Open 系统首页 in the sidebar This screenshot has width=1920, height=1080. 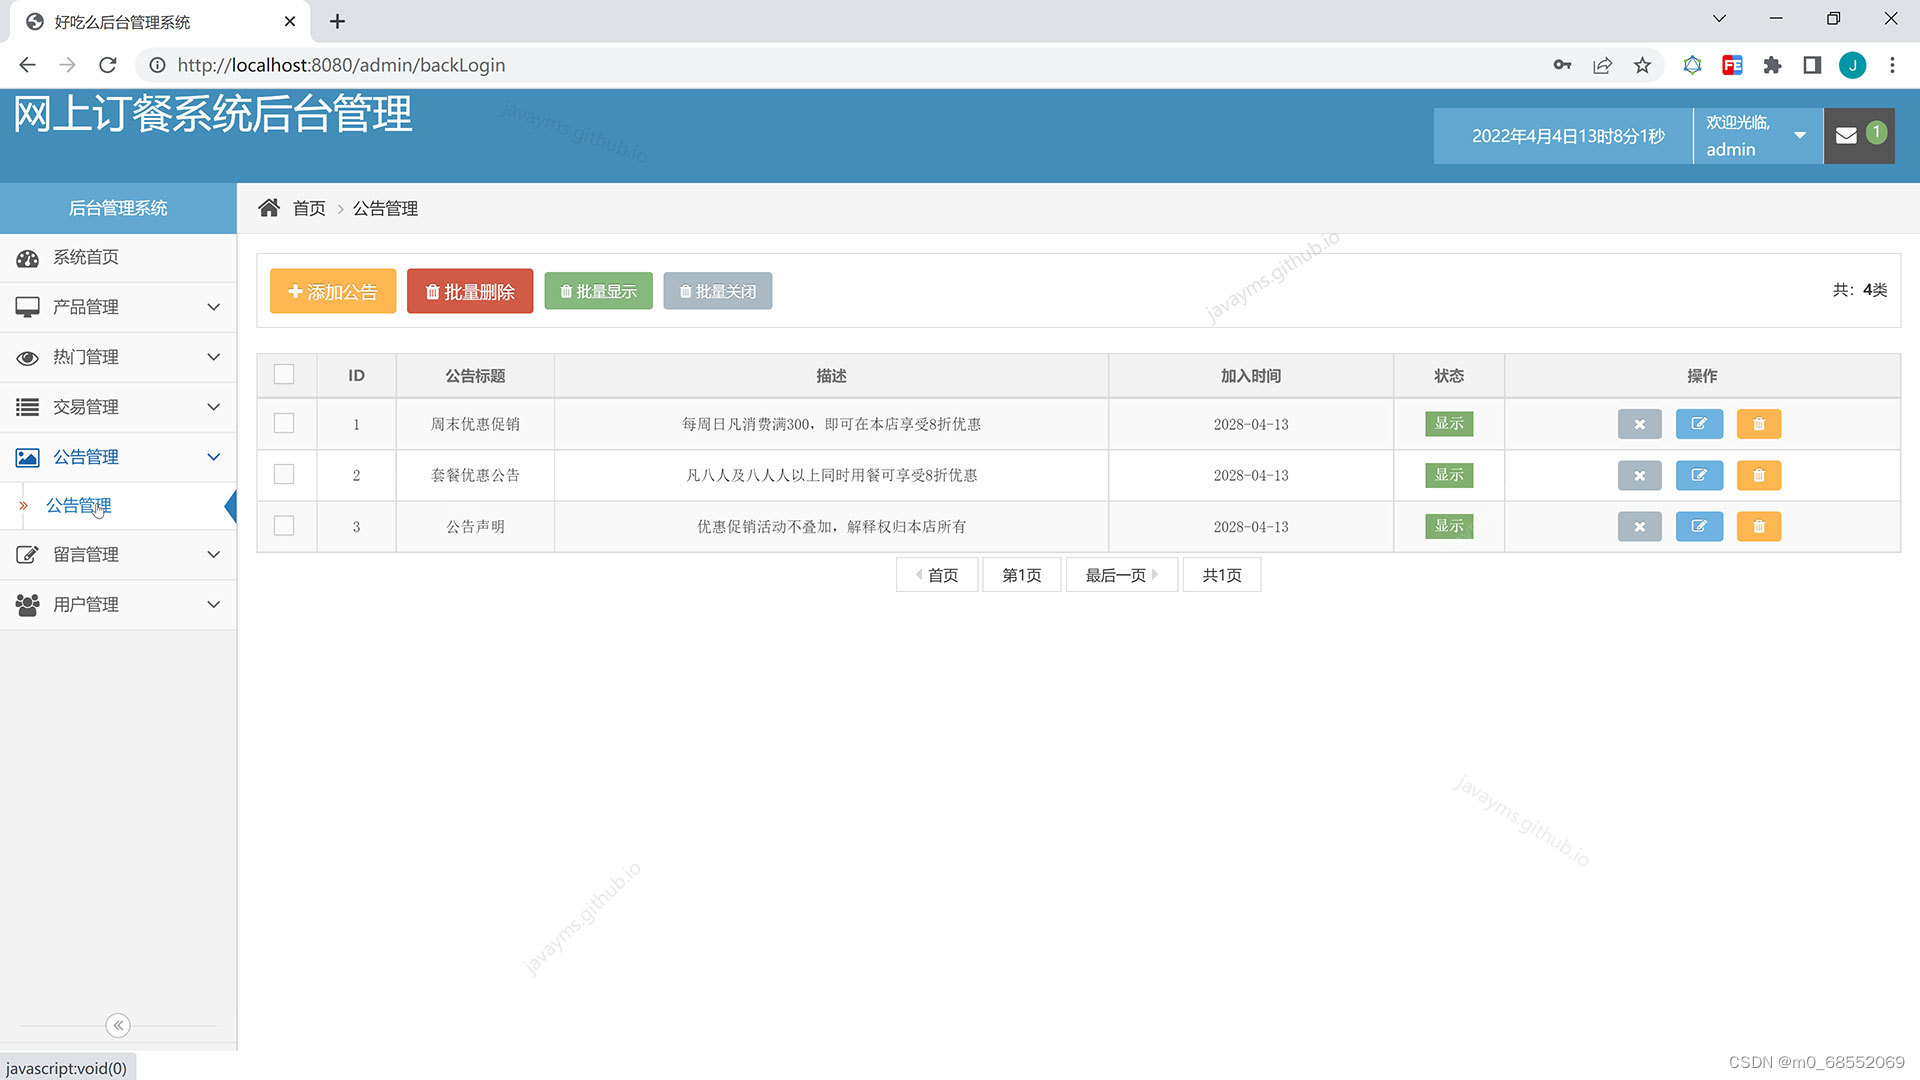pyautogui.click(x=86, y=257)
